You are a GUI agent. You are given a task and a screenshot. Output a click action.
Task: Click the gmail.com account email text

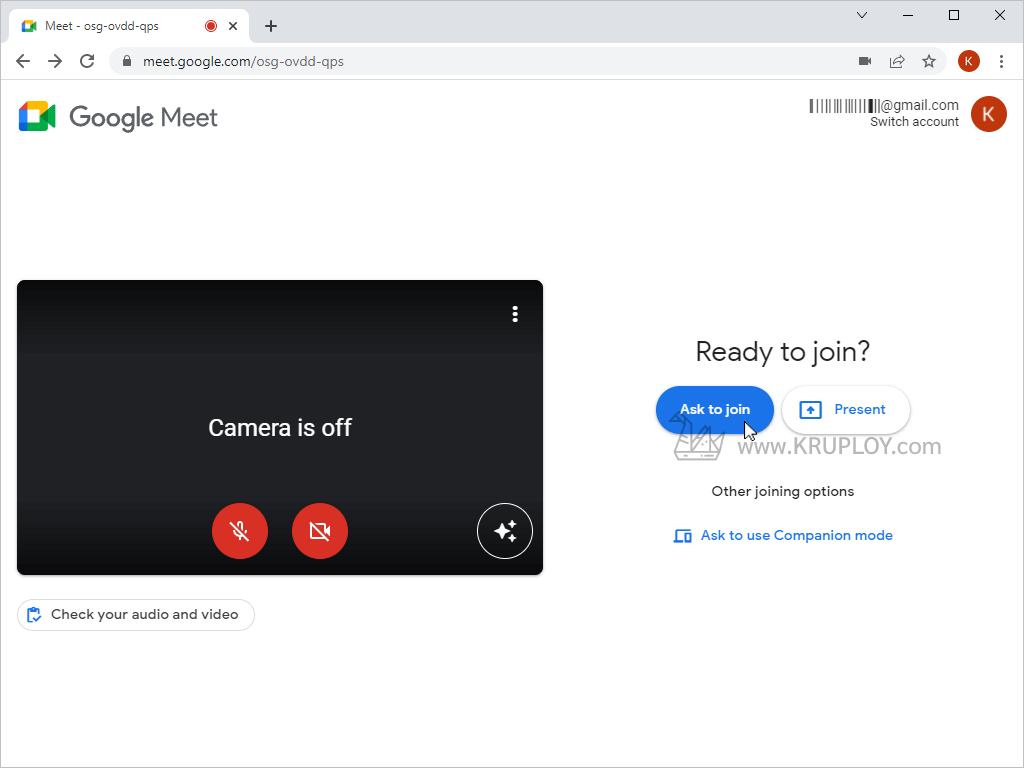coord(884,105)
